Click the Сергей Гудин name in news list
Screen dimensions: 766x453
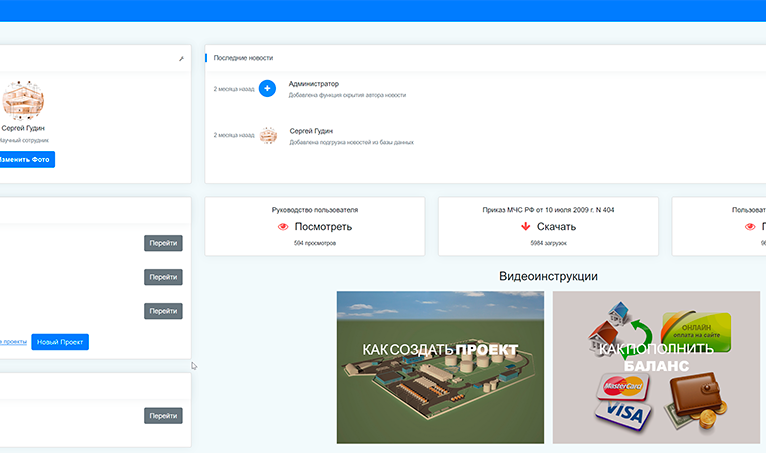311,131
